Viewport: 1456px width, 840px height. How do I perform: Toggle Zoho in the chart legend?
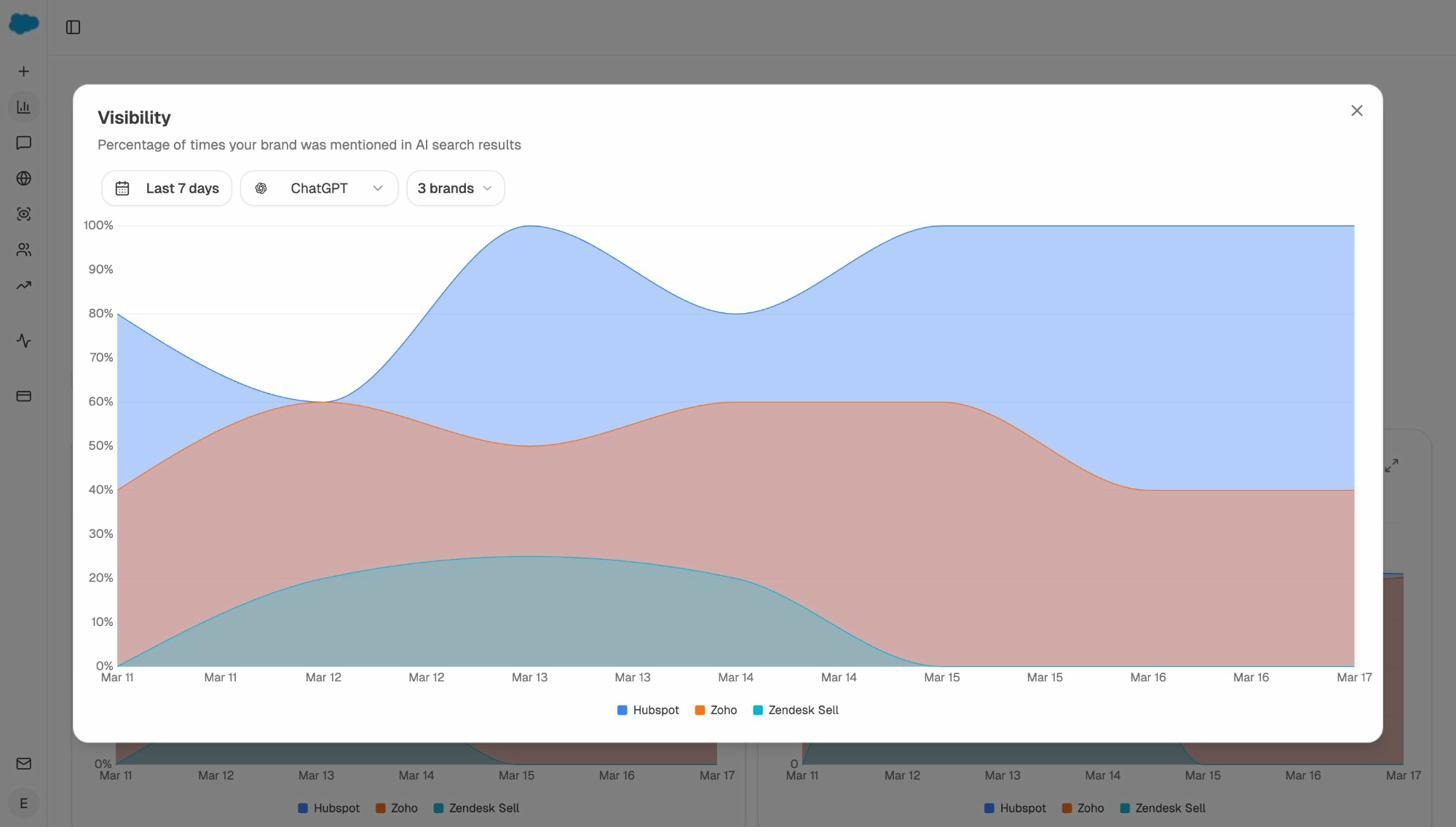(x=716, y=710)
